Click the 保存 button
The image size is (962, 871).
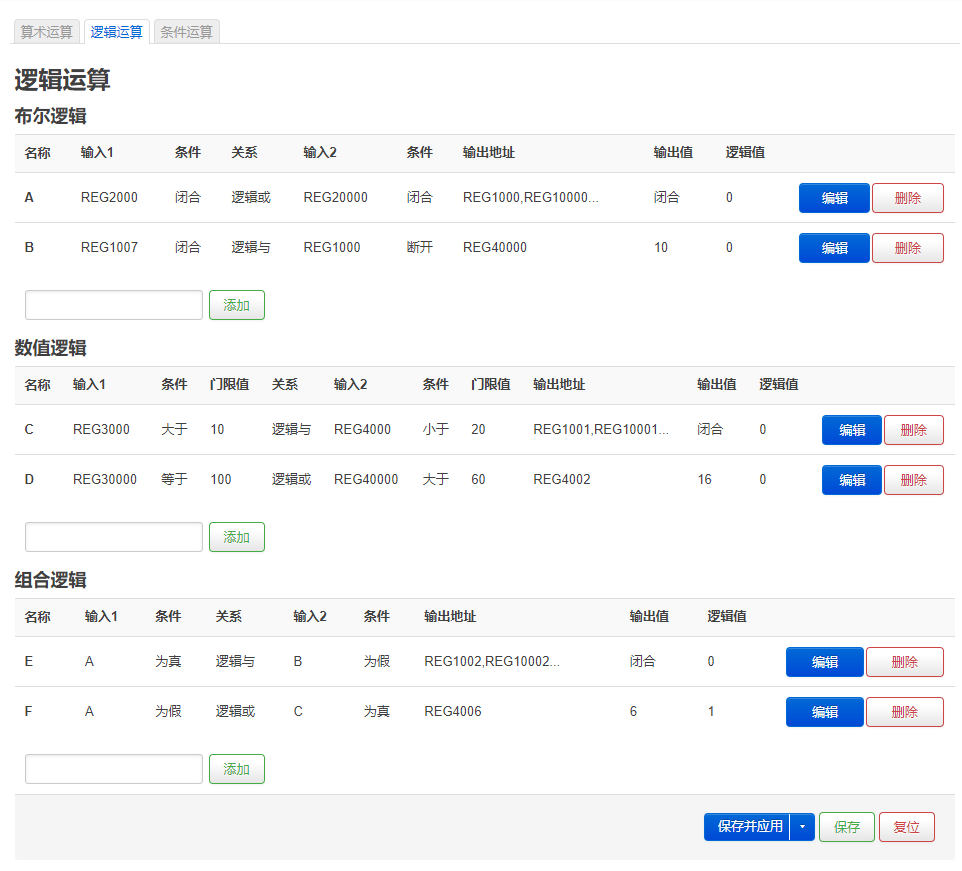[x=847, y=827]
